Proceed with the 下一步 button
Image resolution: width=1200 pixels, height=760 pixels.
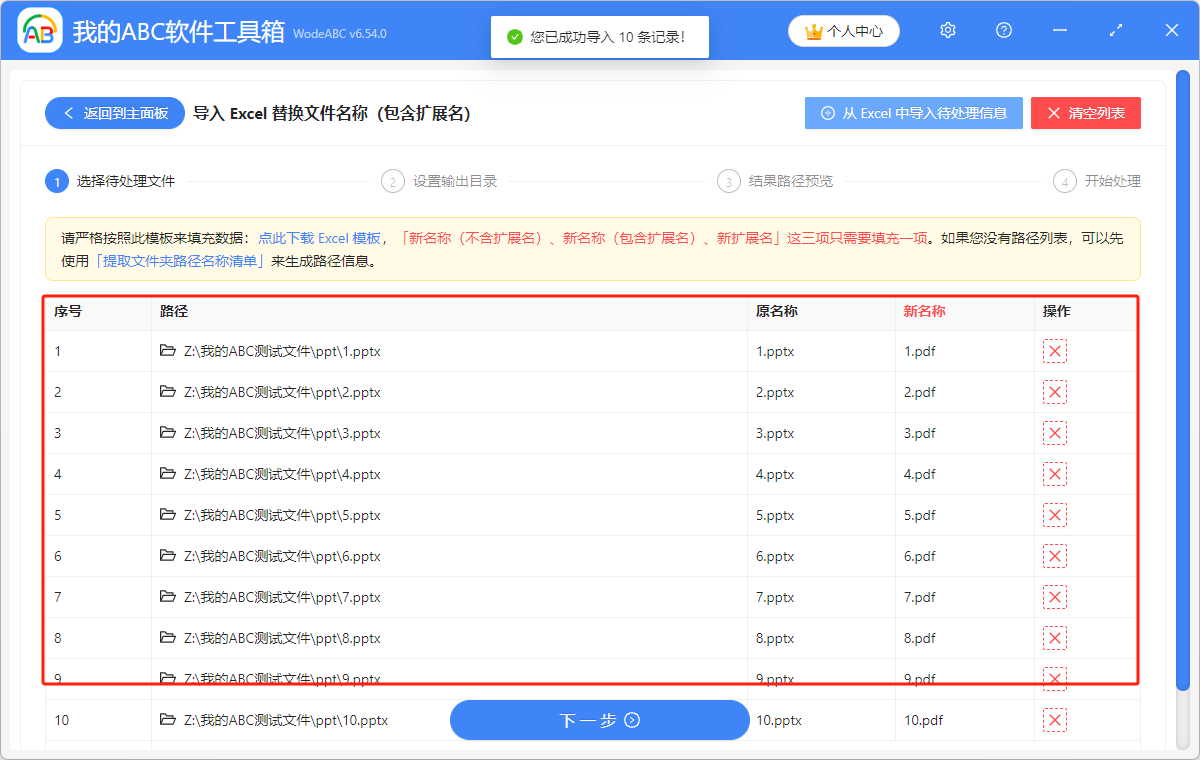(x=599, y=720)
